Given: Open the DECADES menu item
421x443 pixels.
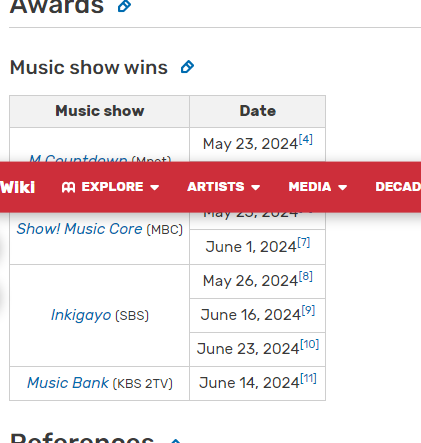Looking at the screenshot, I should (x=398, y=187).
